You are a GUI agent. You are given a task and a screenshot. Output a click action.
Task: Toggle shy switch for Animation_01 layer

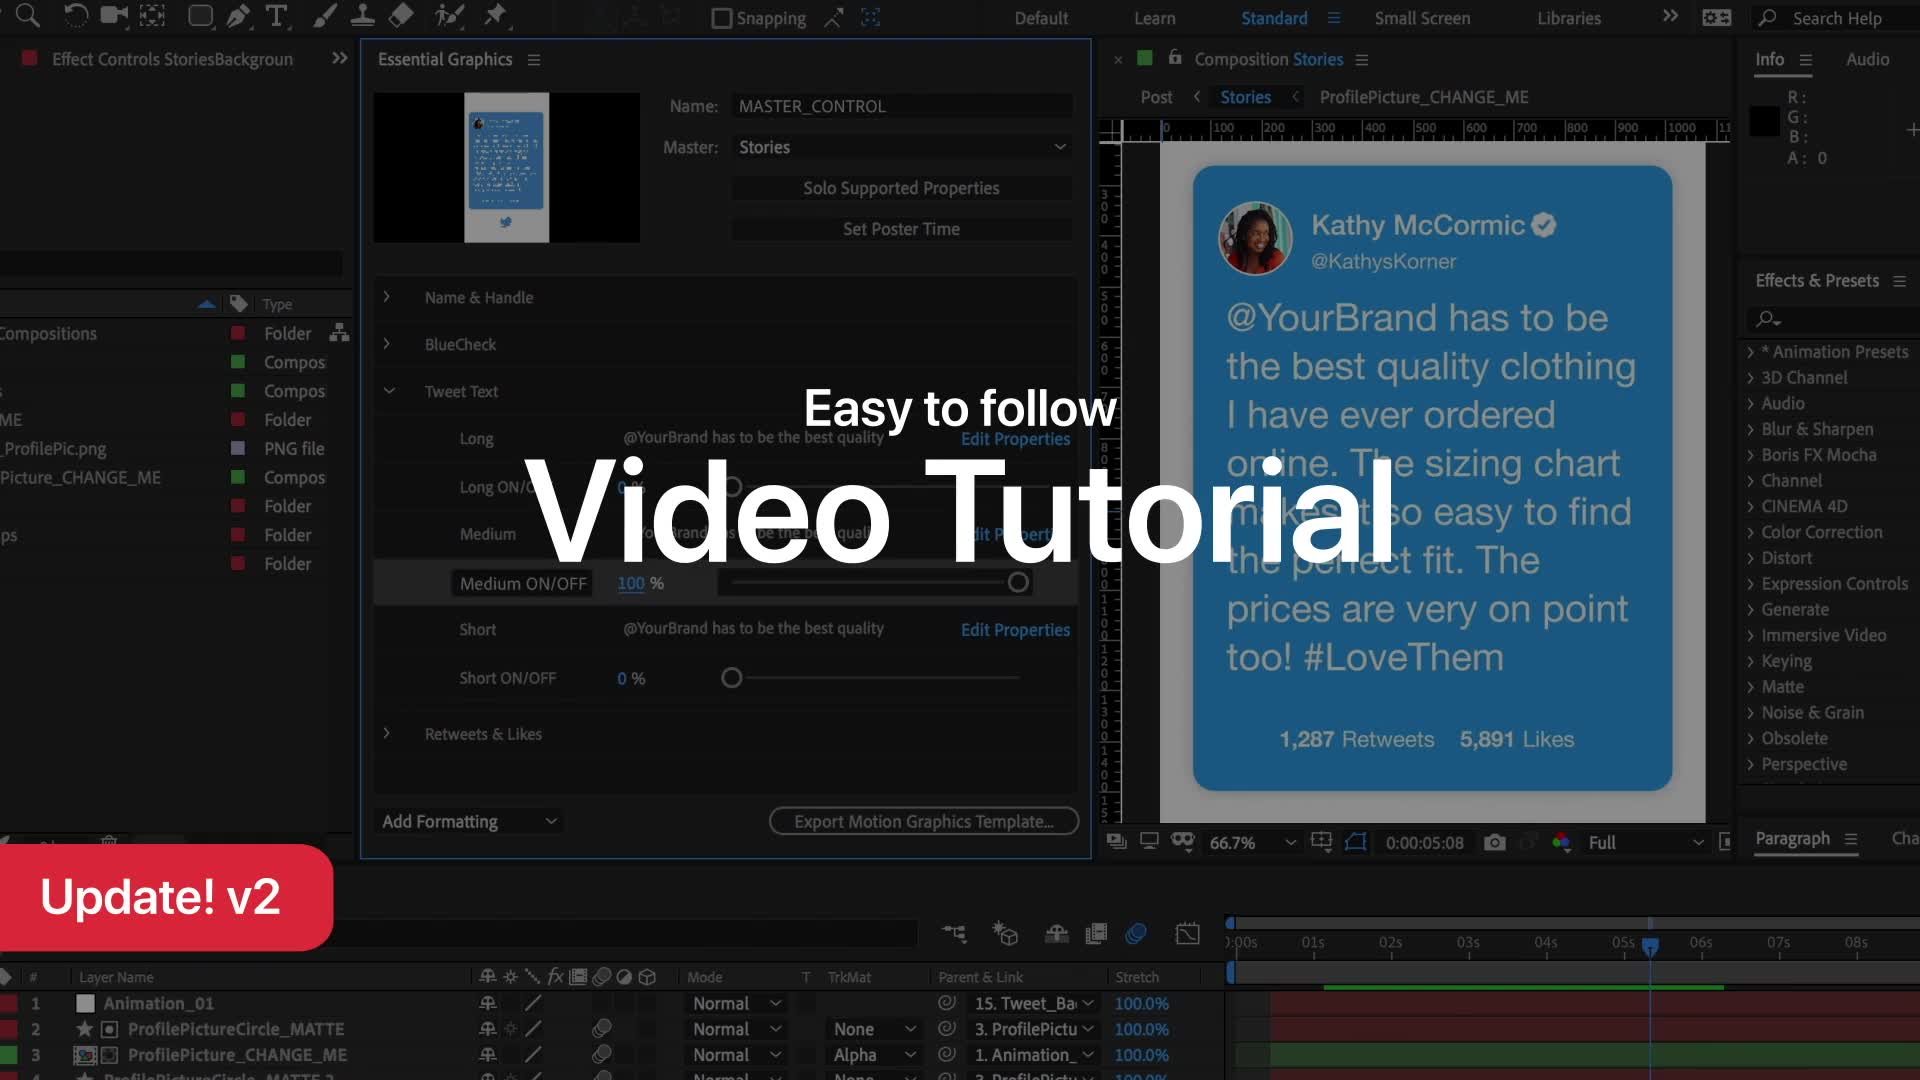488,1003
